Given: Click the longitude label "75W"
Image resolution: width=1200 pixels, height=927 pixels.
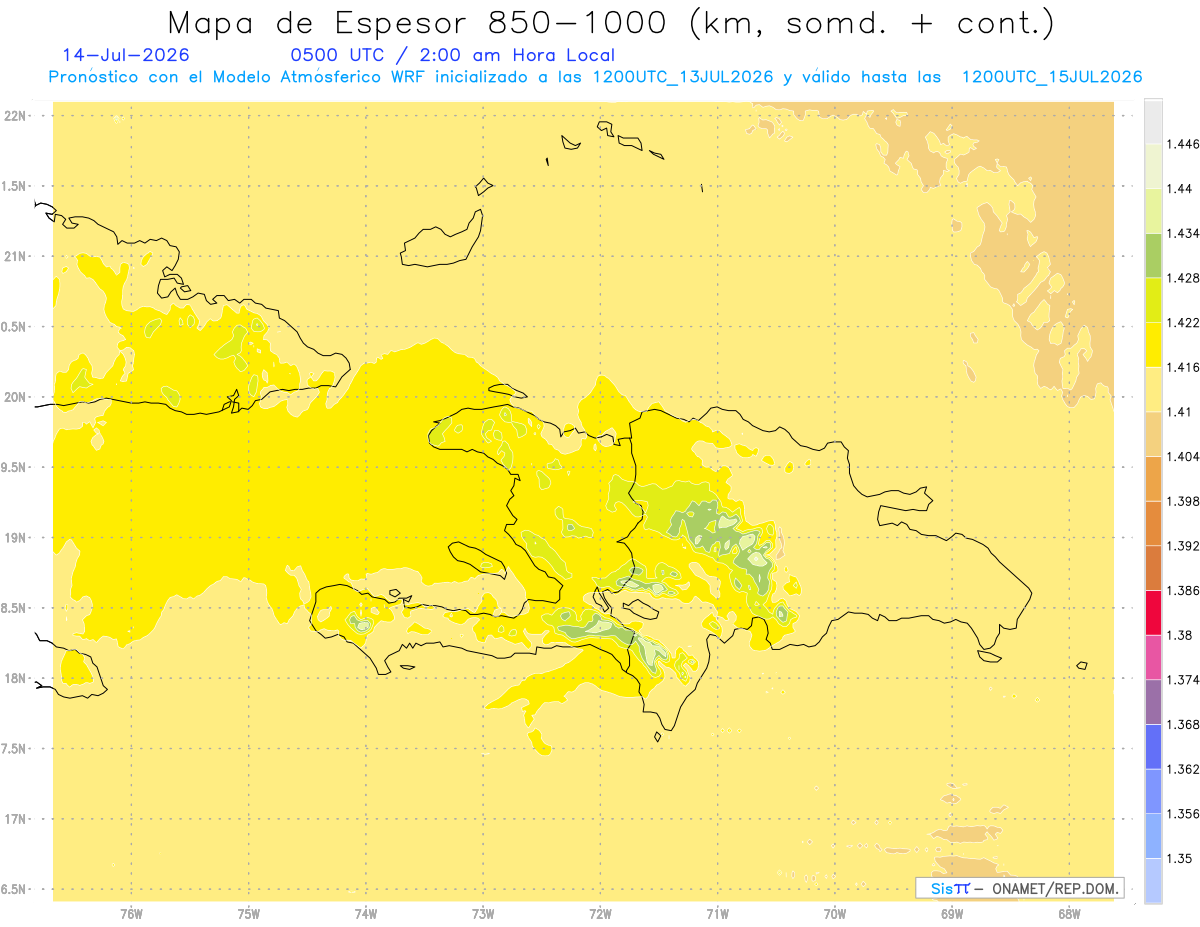Looking at the screenshot, I should pyautogui.click(x=248, y=914).
